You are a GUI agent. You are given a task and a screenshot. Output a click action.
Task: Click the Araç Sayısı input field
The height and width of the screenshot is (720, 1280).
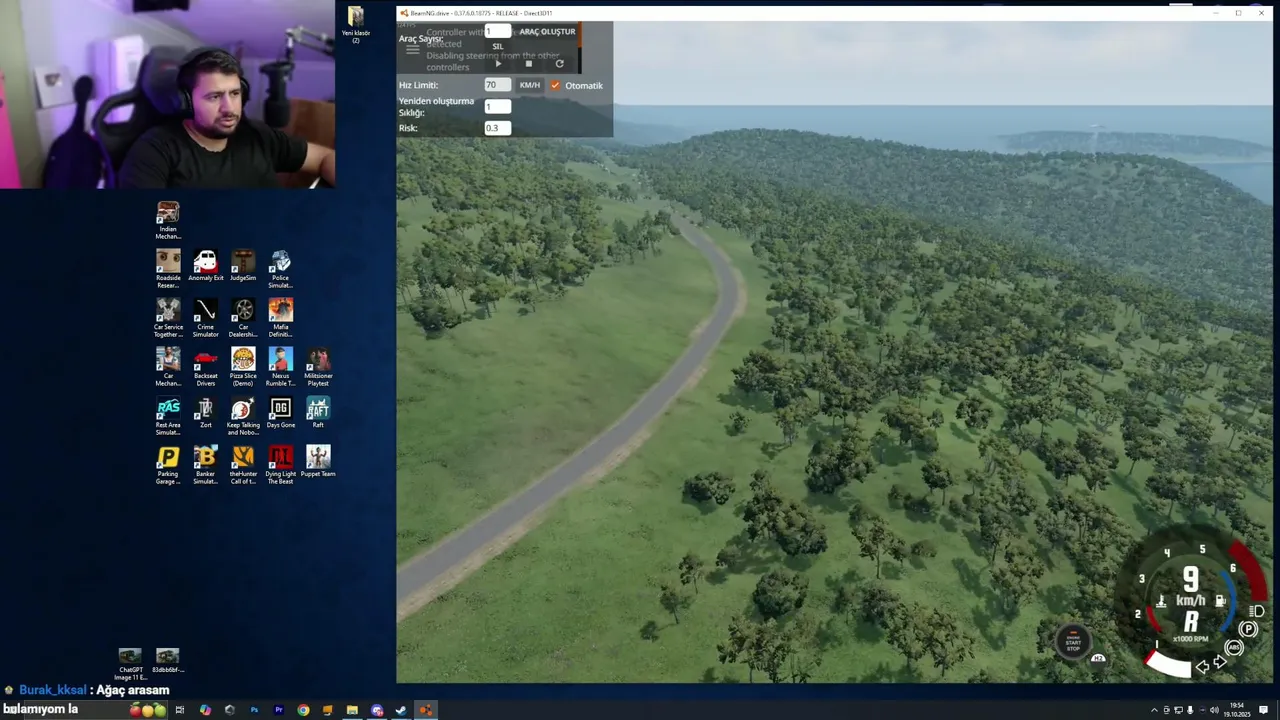point(497,32)
